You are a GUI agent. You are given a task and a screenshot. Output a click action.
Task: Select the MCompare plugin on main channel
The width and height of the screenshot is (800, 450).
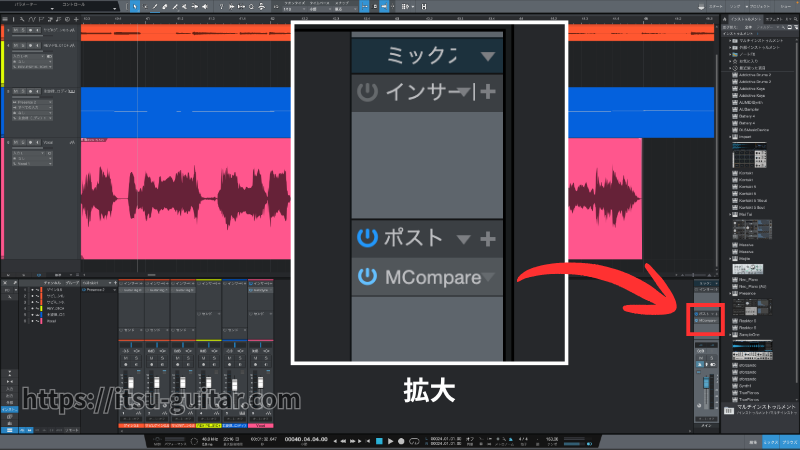tap(707, 320)
